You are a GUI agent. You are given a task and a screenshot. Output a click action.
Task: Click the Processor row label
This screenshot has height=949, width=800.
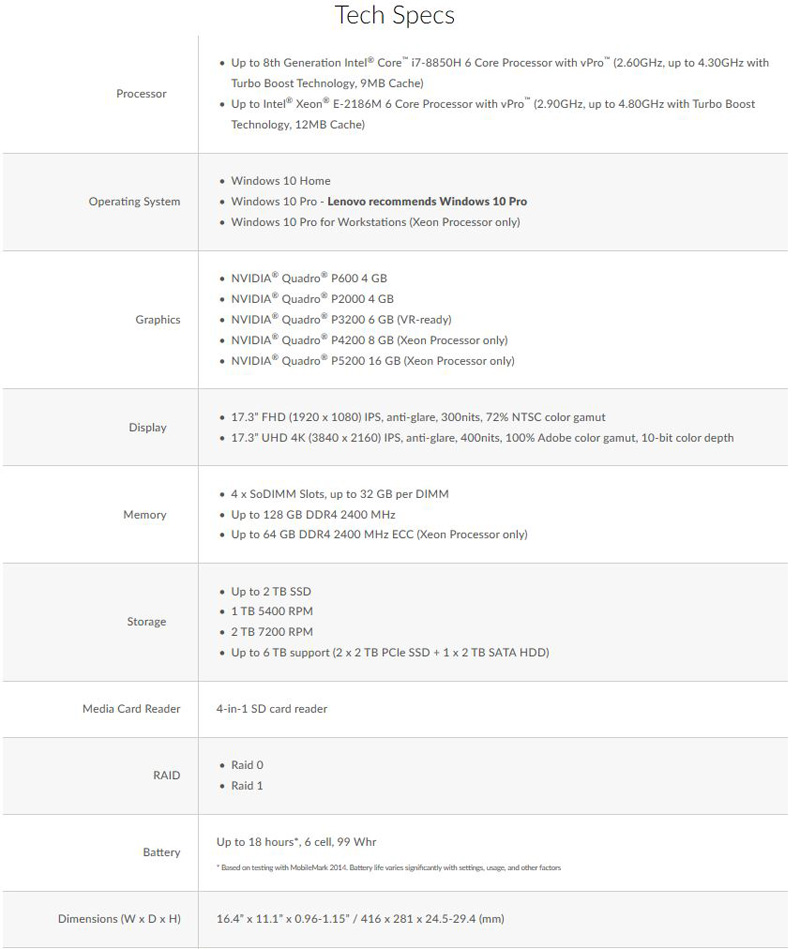point(141,94)
